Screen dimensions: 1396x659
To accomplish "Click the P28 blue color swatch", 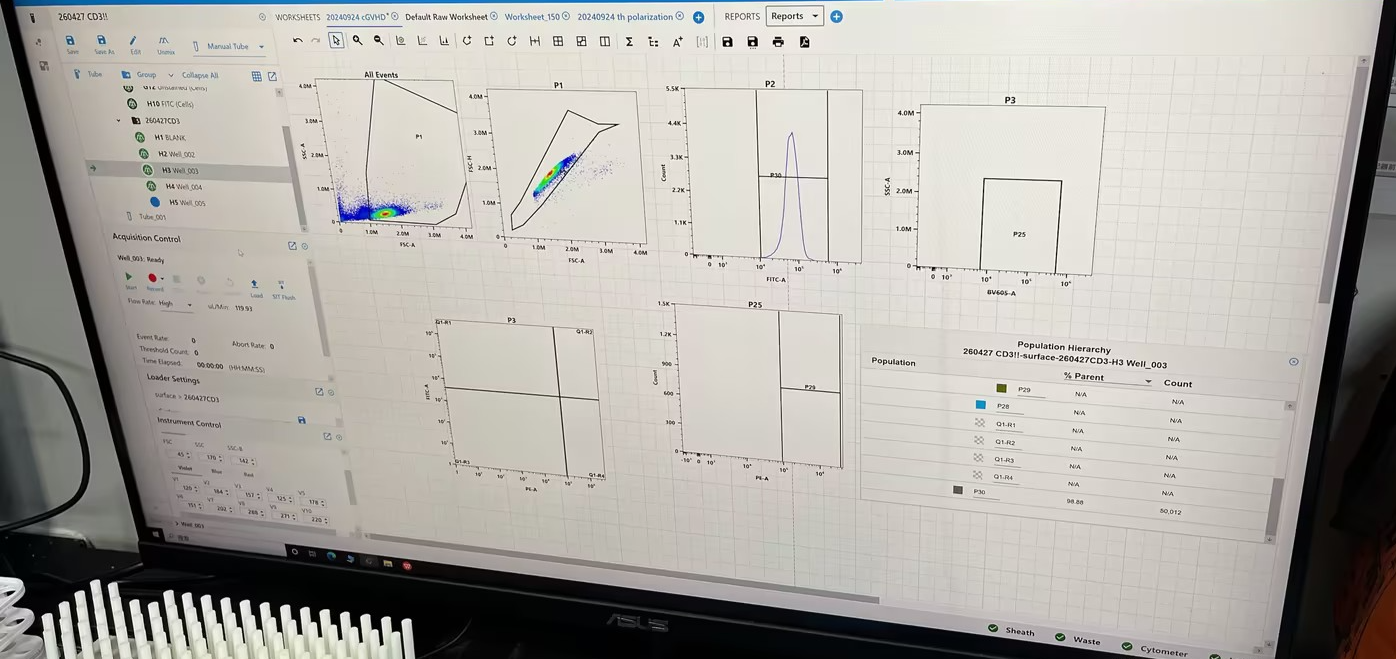I will (981, 405).
